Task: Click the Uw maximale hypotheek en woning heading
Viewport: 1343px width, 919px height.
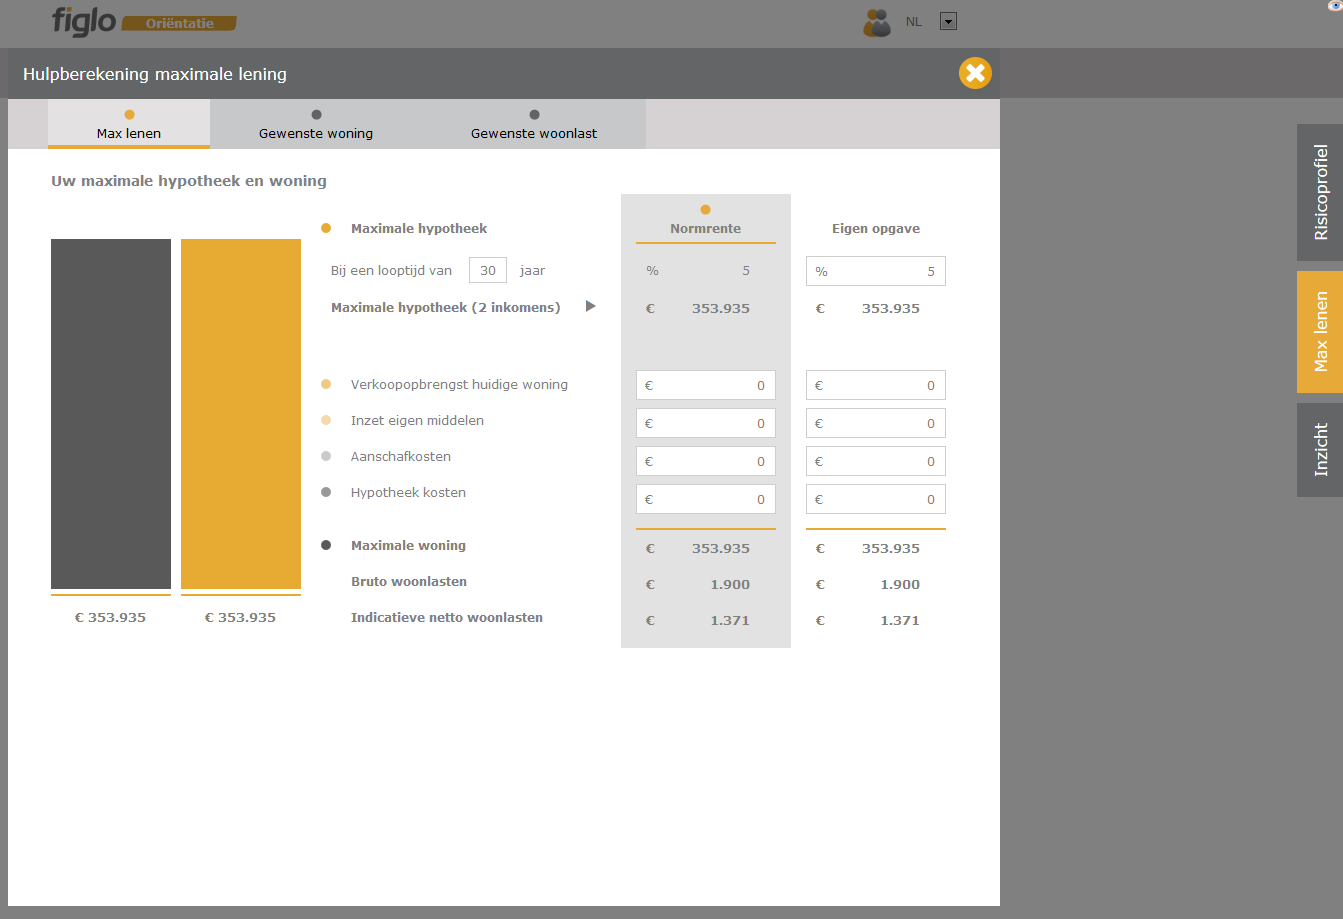Action: pos(189,181)
